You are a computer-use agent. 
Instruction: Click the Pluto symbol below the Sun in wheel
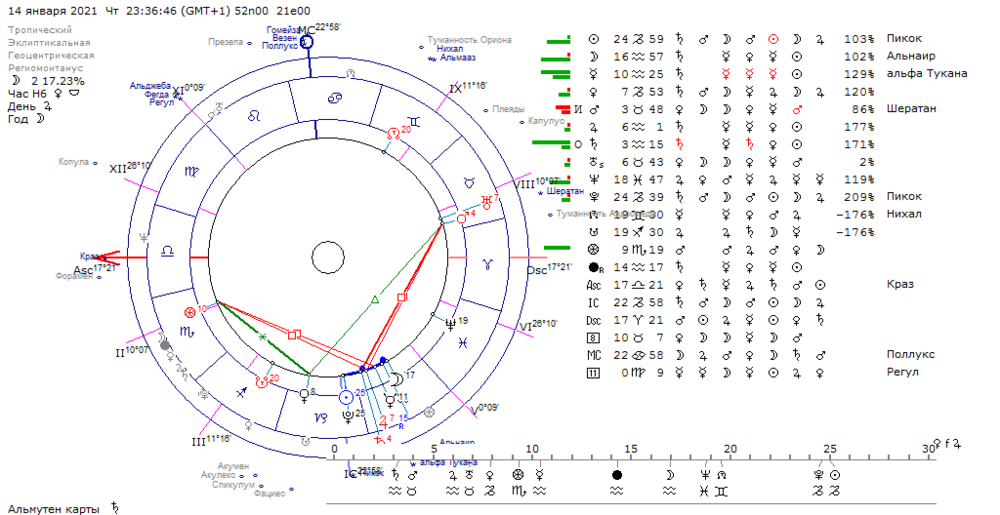pyautogui.click(x=348, y=417)
